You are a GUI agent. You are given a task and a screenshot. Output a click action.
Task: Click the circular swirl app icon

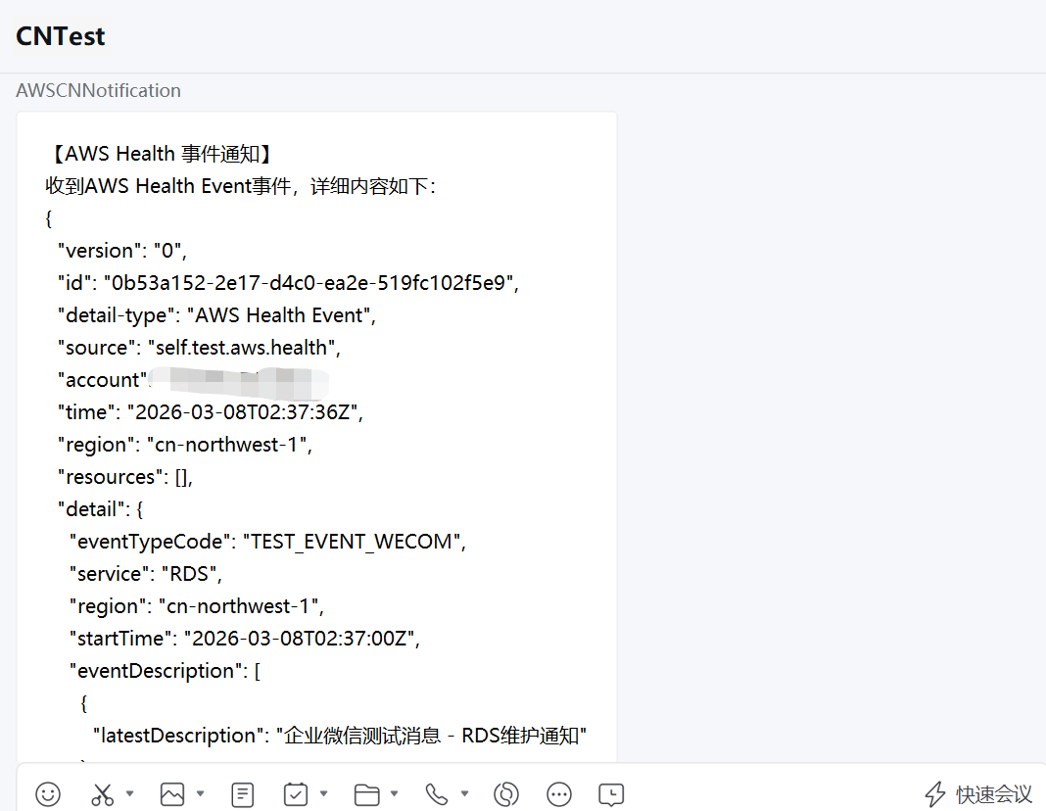[506, 794]
